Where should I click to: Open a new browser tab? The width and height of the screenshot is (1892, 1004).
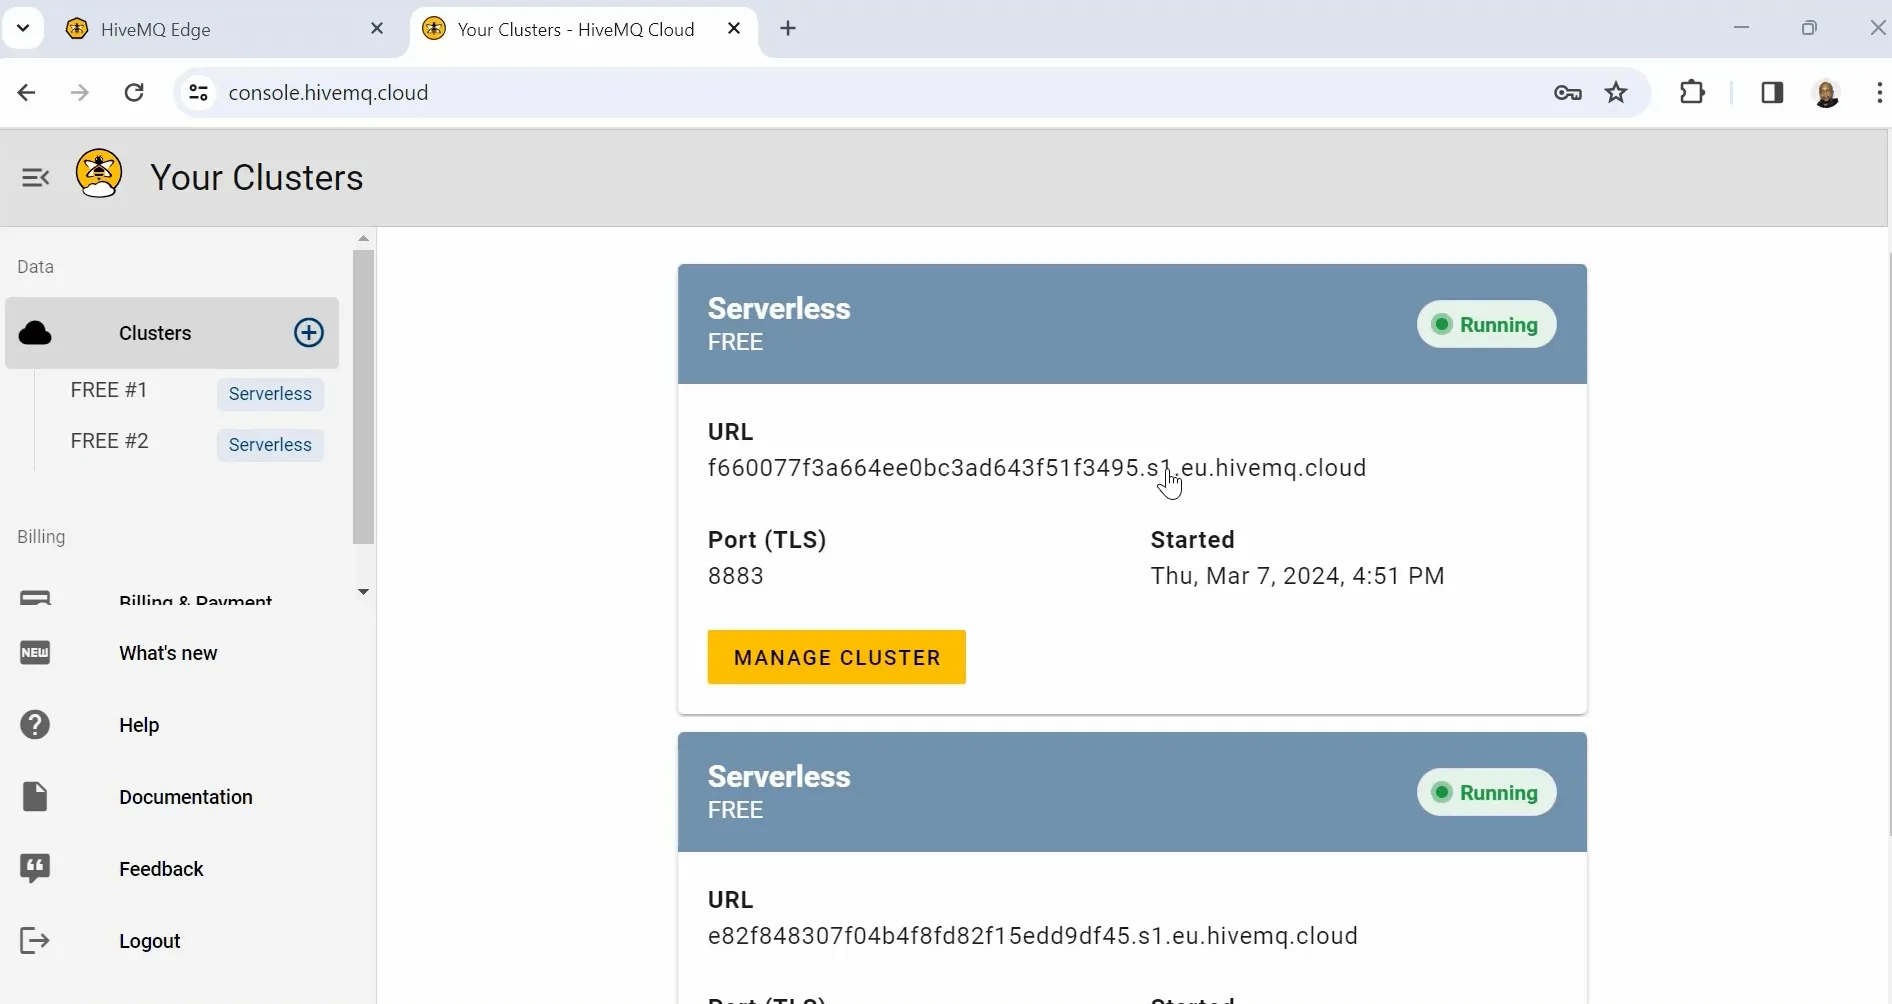(788, 29)
